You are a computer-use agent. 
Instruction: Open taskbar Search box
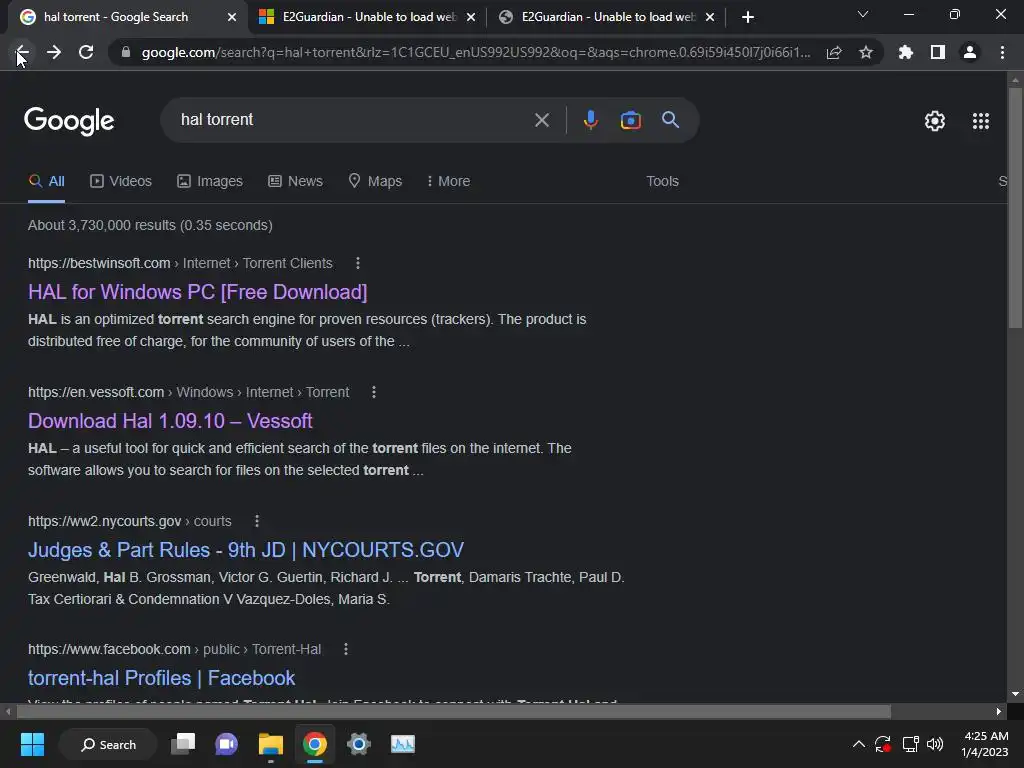coord(108,744)
